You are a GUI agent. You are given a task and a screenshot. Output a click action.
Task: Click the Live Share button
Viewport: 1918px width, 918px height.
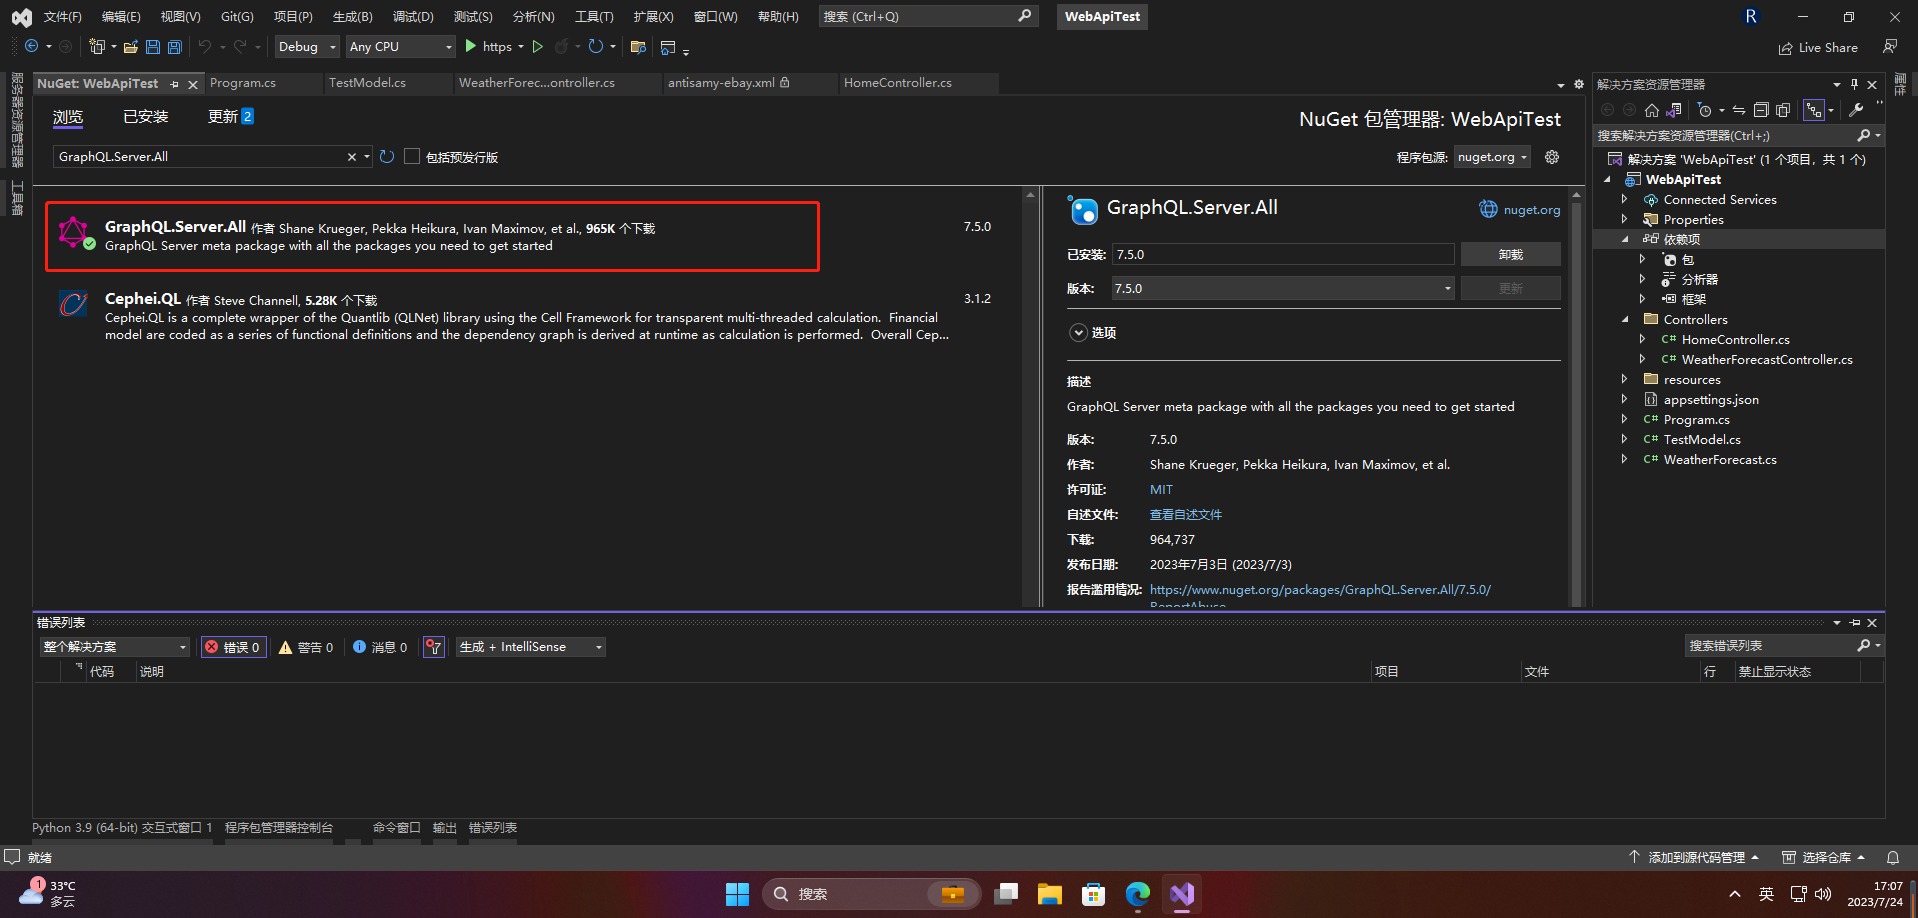(1818, 48)
